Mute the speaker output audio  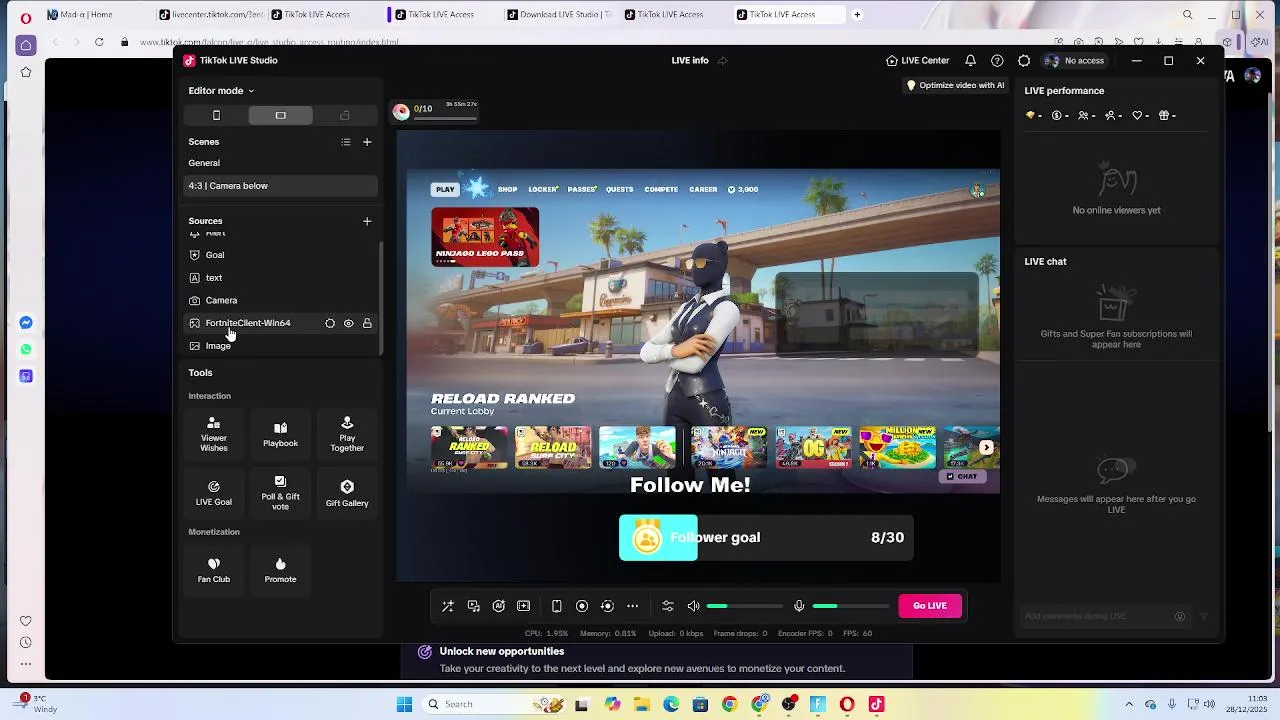pyautogui.click(x=694, y=606)
